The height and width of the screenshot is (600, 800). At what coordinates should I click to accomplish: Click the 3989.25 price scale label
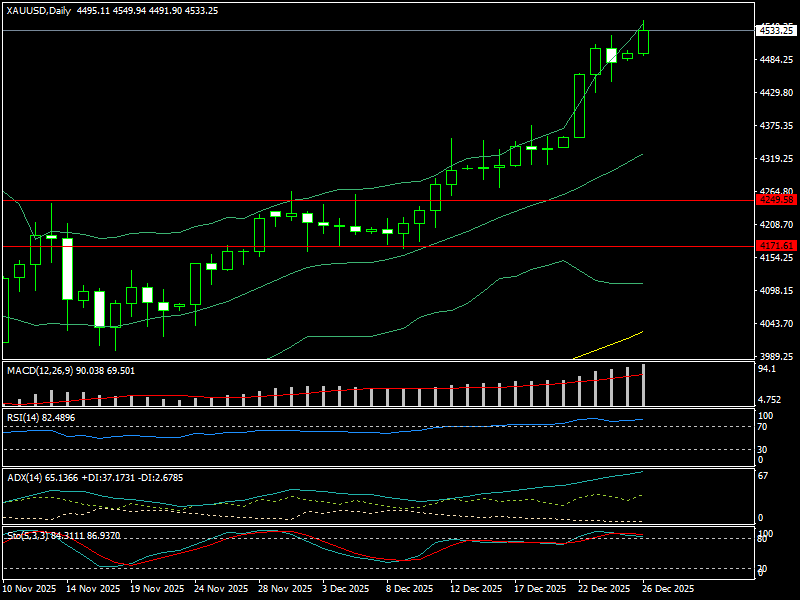[x=776, y=356]
